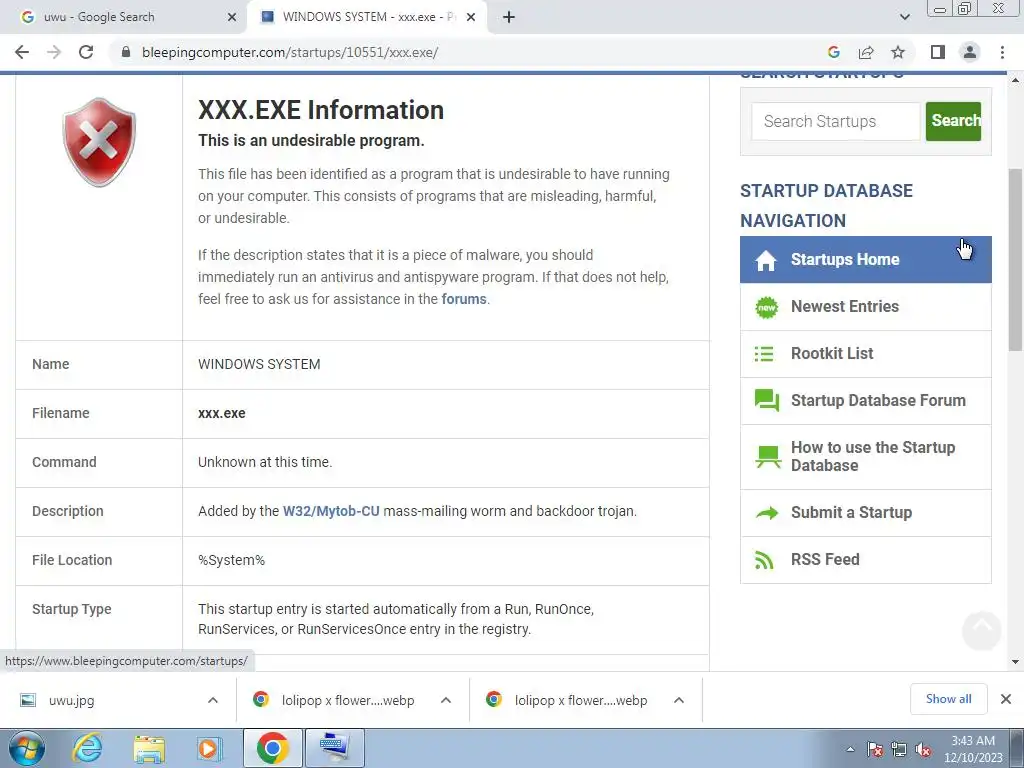This screenshot has width=1024, height=768.
Task: Open Startup Database Forum link
Action: point(865,400)
